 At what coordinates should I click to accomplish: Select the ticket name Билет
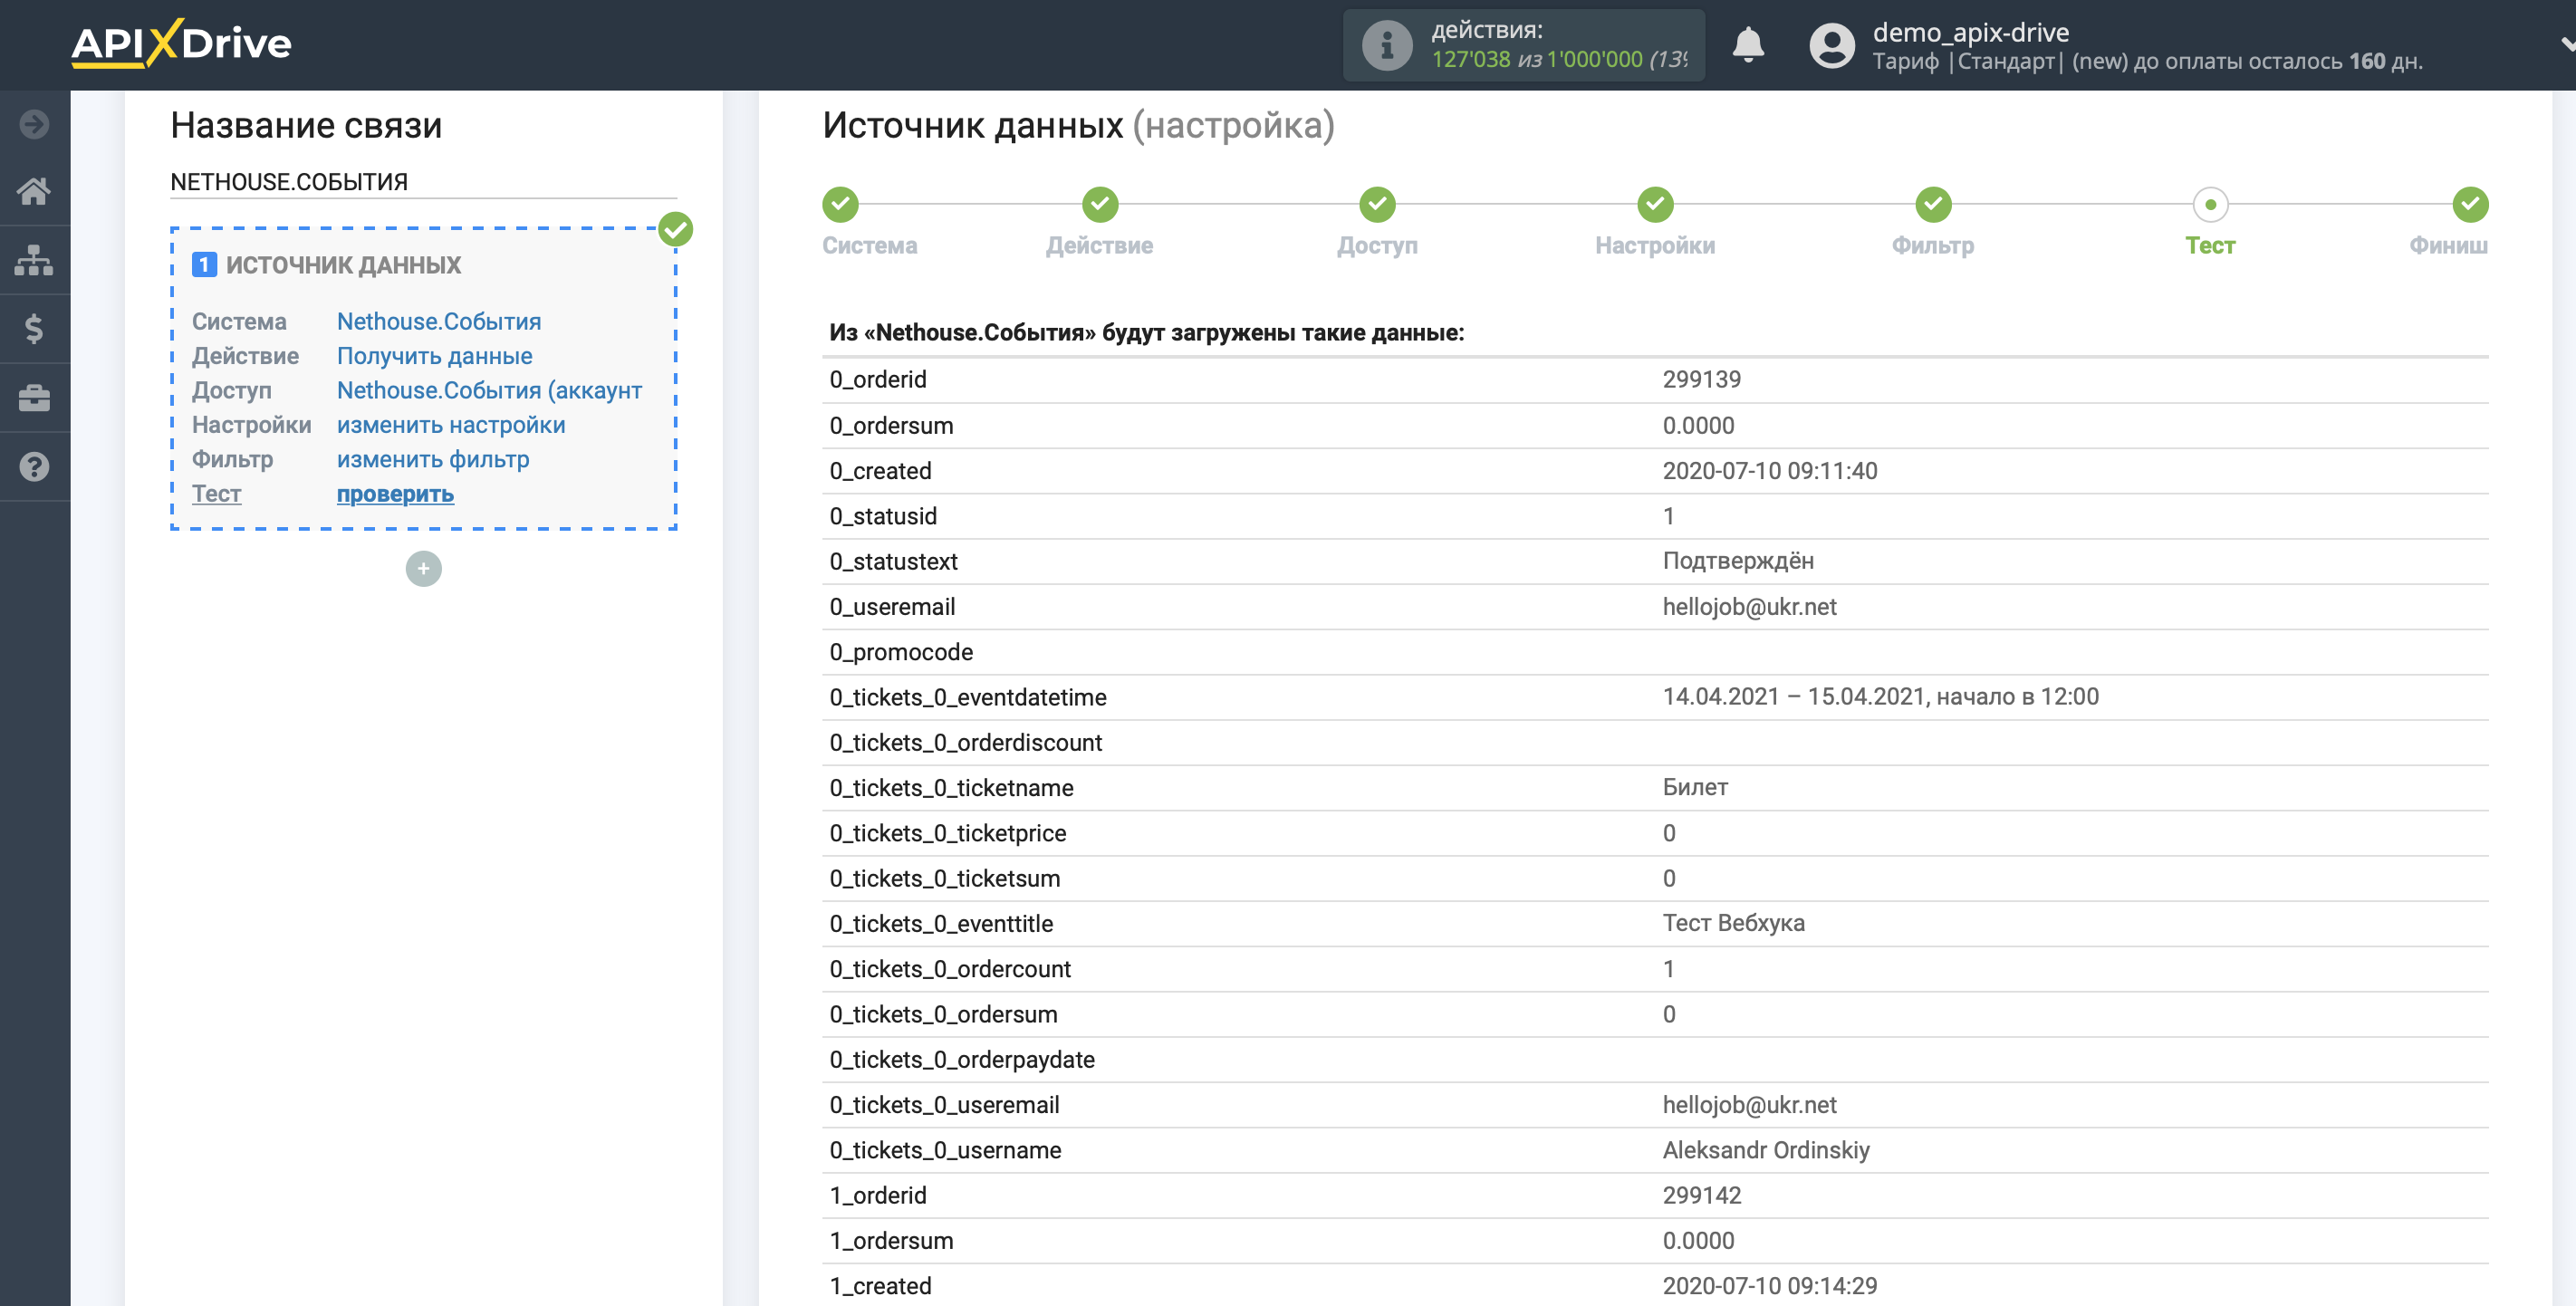click(x=1695, y=788)
